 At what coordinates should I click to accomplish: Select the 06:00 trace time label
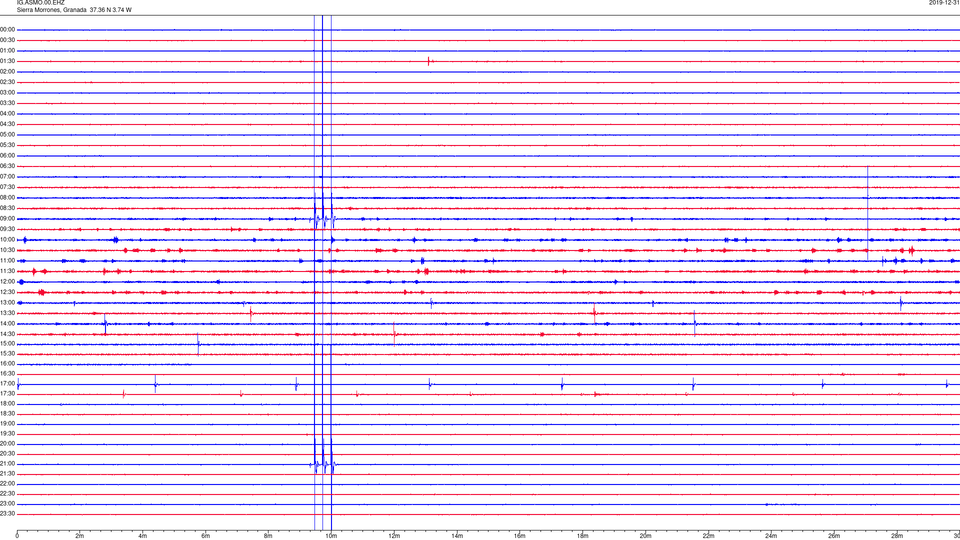(x=7, y=155)
